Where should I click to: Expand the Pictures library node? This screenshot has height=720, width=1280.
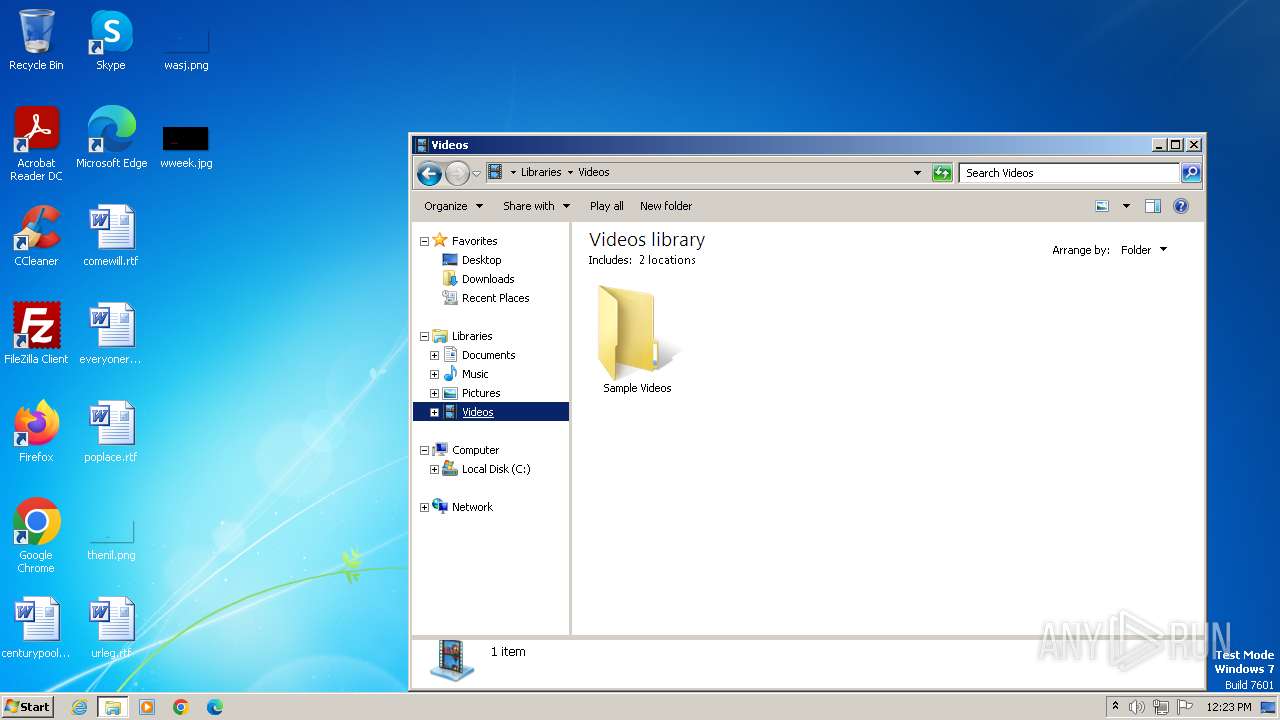point(434,393)
